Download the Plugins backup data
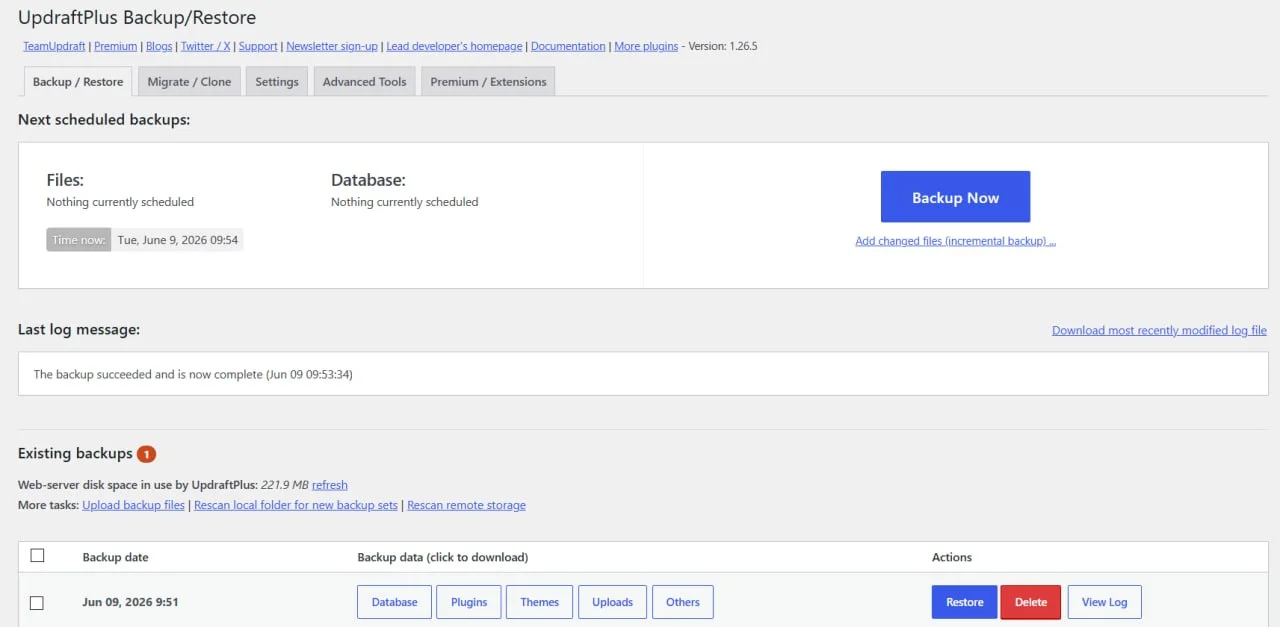 click(x=469, y=602)
